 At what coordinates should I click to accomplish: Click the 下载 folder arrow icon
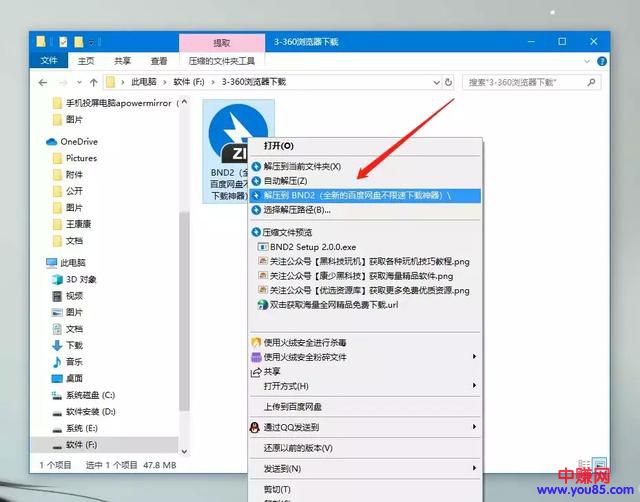pos(57,345)
